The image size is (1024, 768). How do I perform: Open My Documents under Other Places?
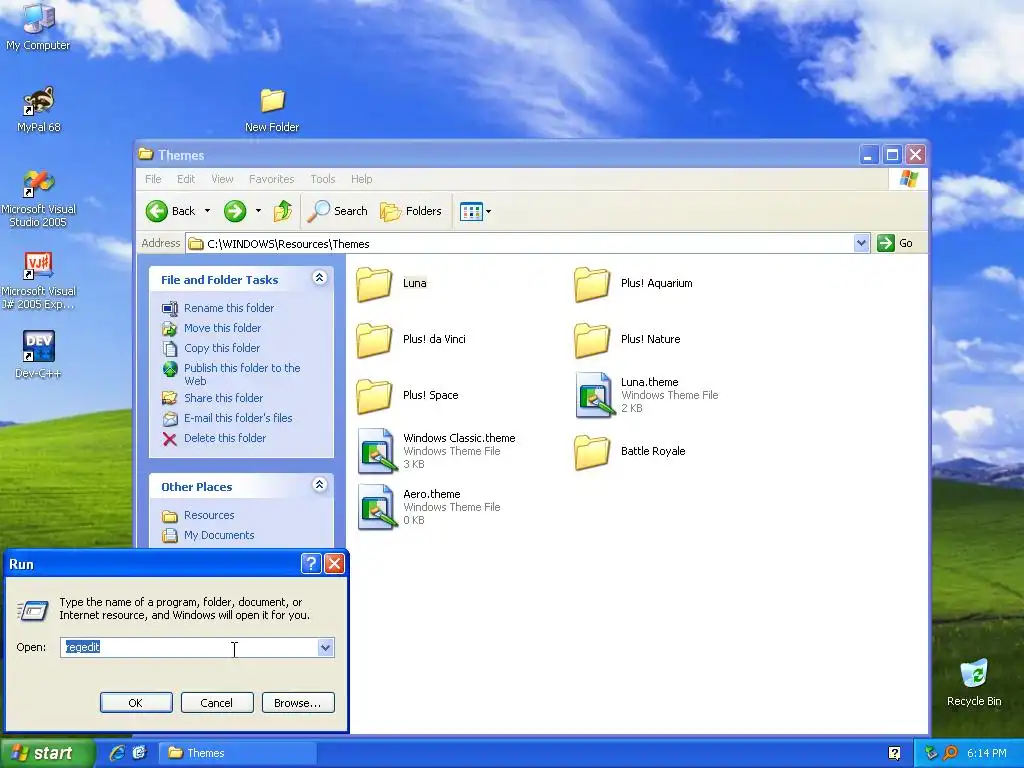click(x=219, y=535)
